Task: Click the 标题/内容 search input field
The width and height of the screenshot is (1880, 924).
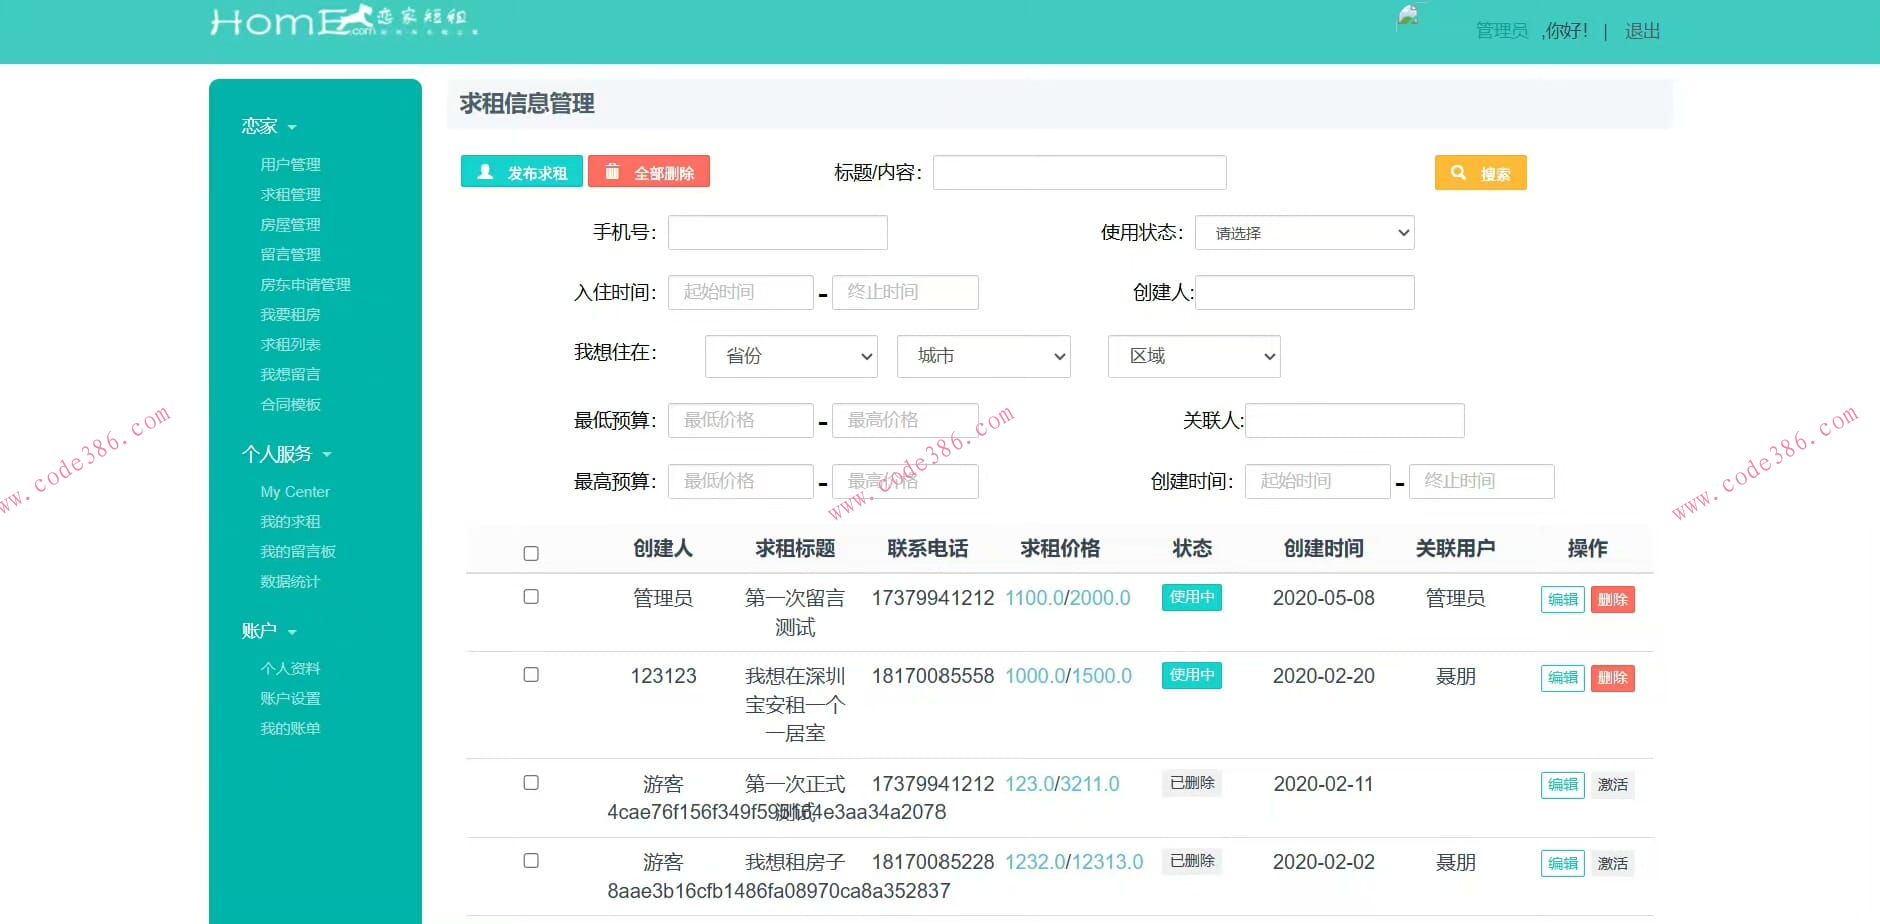Action: coord(1078,172)
